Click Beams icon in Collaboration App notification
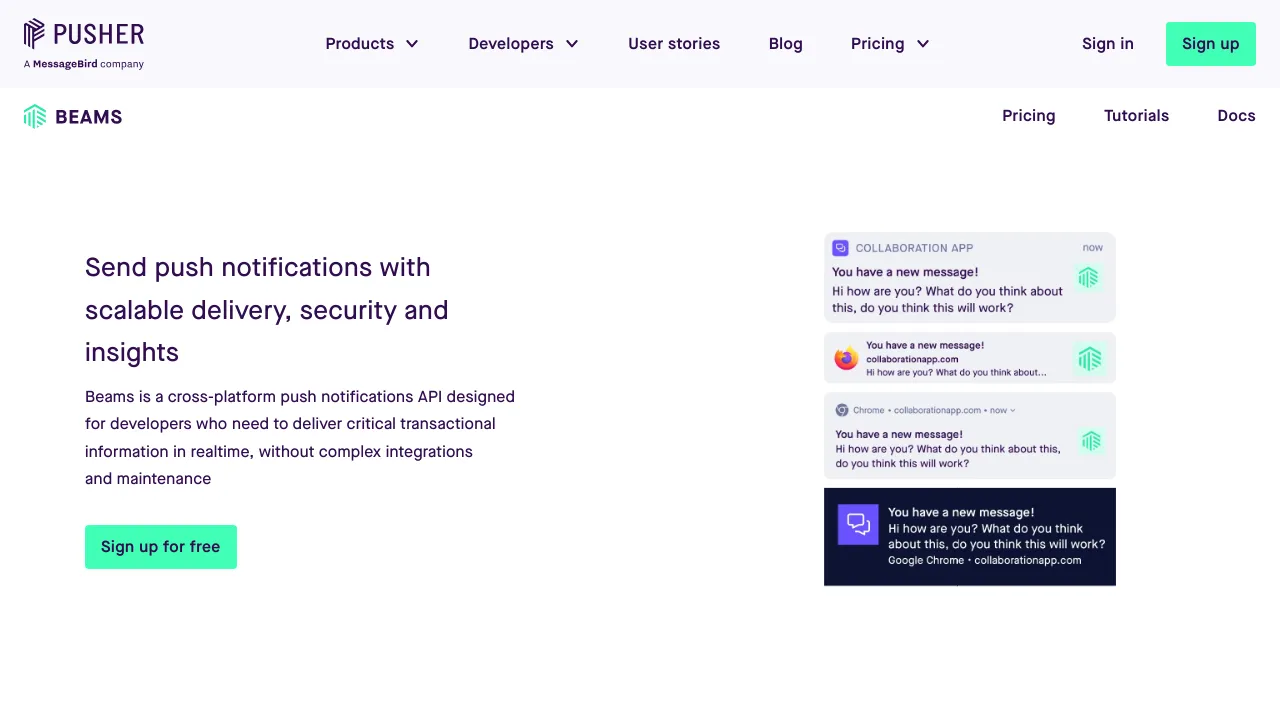The height and width of the screenshot is (720, 1280). click(1088, 278)
